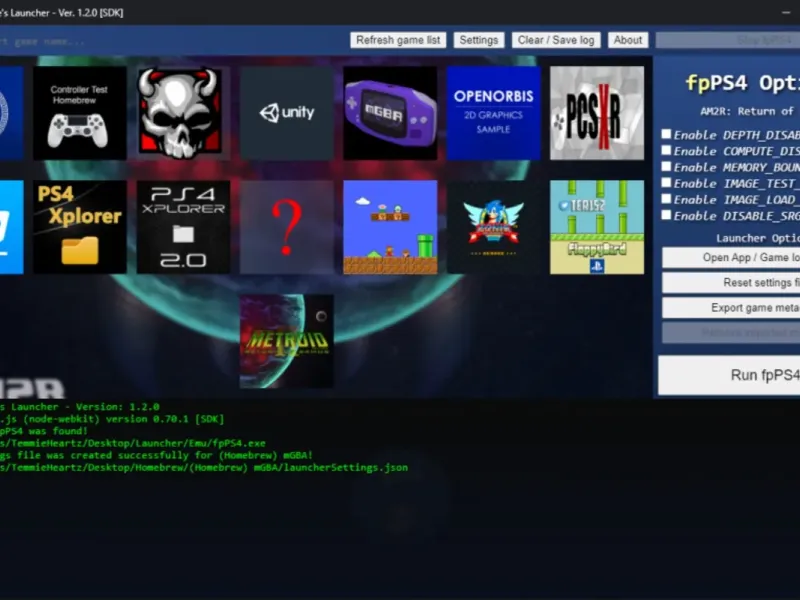Click the Reset settings button
The image size is (800, 600).
pos(731,283)
